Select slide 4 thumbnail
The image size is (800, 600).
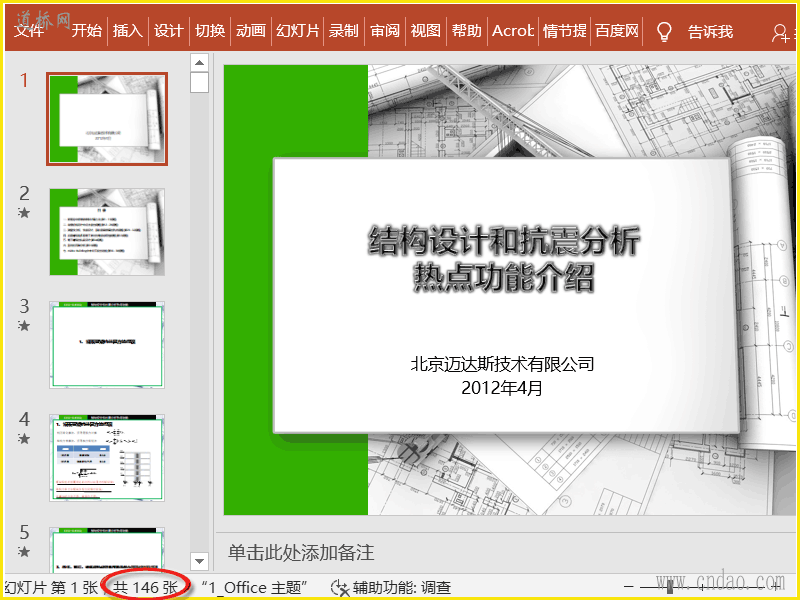[x=107, y=458]
